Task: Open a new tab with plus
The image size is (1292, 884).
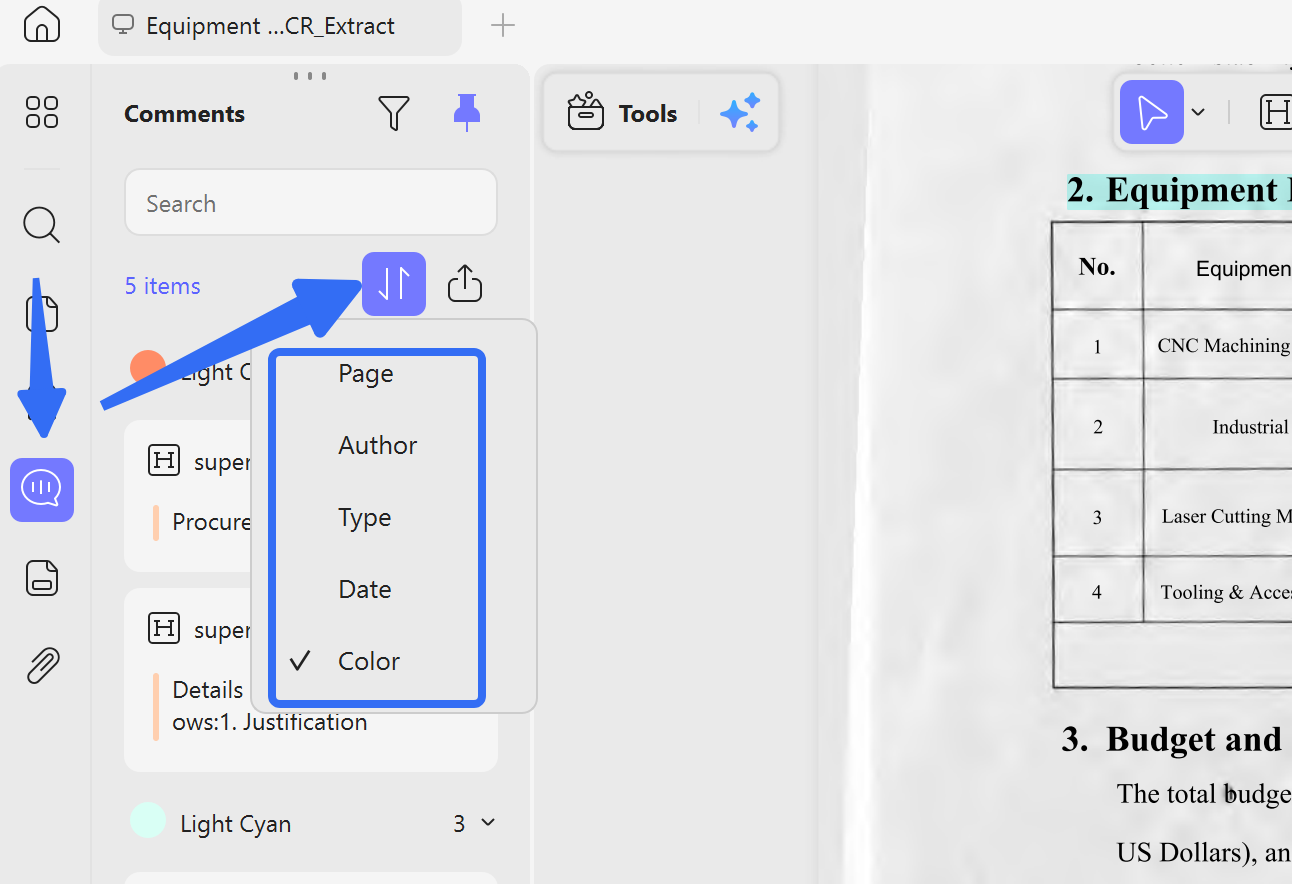Action: tap(503, 26)
